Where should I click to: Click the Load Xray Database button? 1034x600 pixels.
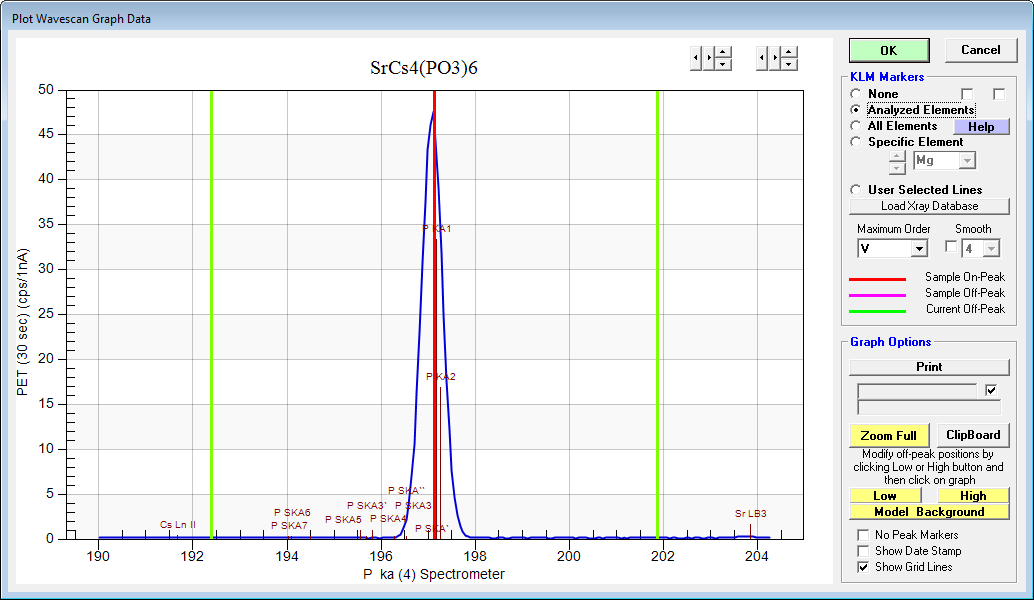point(929,206)
